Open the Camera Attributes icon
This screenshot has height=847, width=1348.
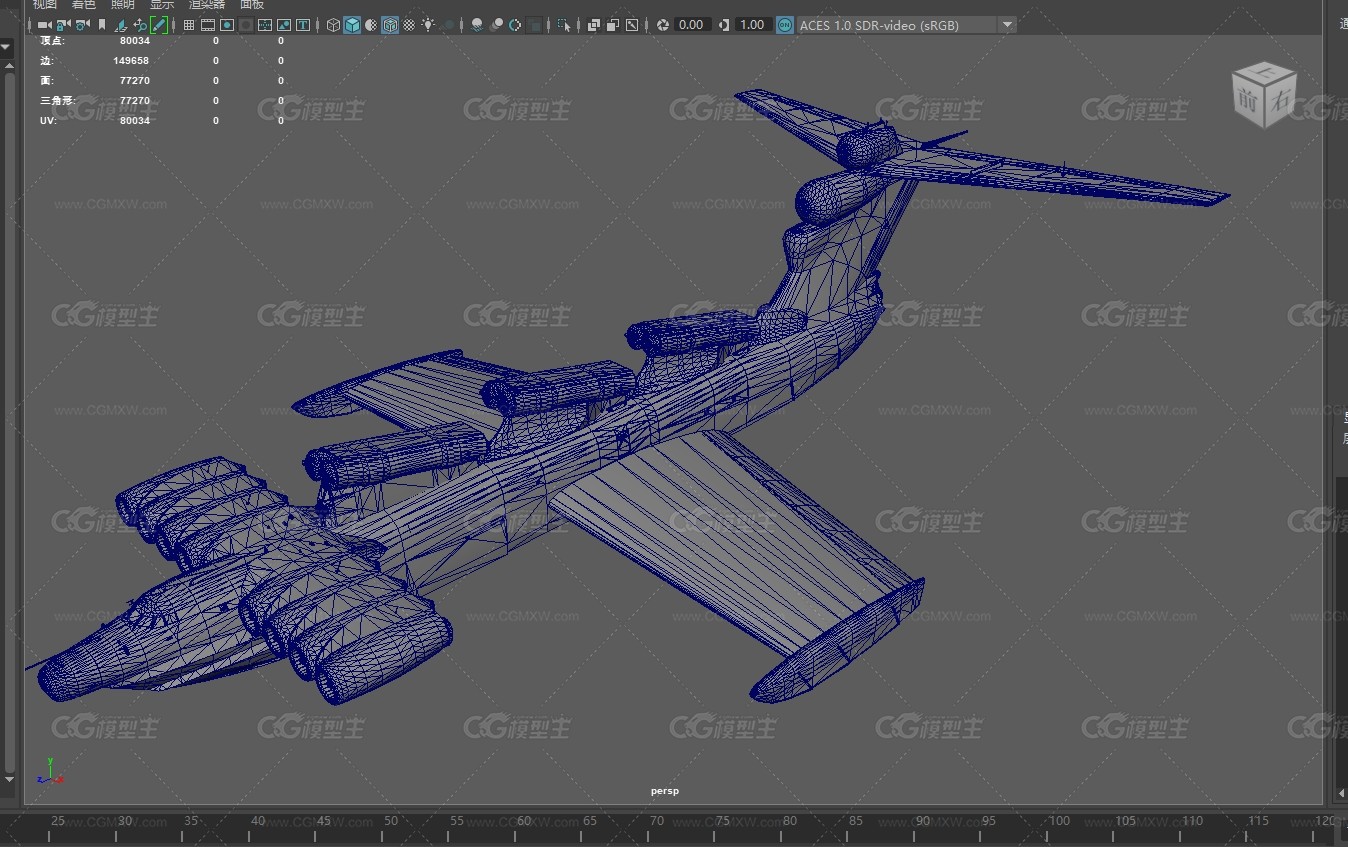82,25
